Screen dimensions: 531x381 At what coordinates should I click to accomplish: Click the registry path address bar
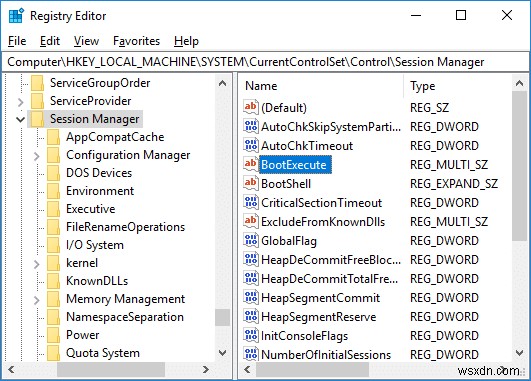265,62
